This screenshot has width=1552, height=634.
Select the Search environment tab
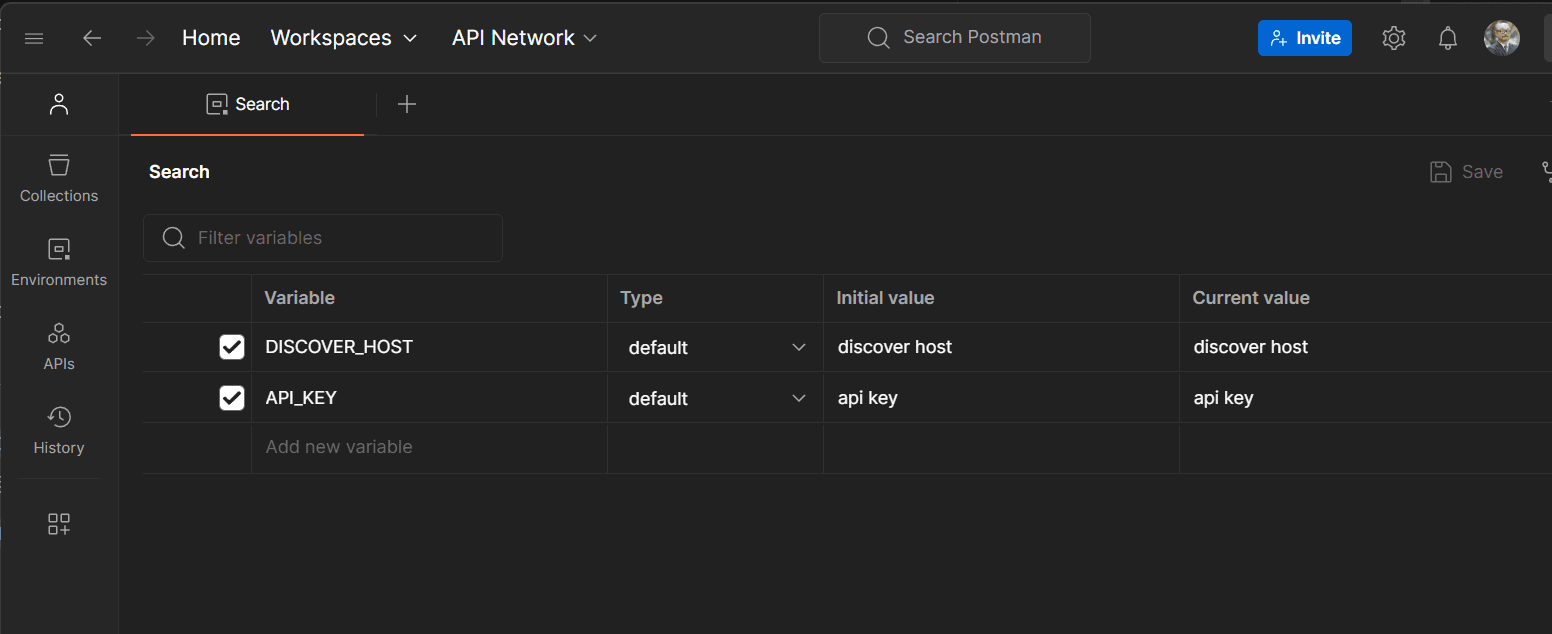coord(248,104)
